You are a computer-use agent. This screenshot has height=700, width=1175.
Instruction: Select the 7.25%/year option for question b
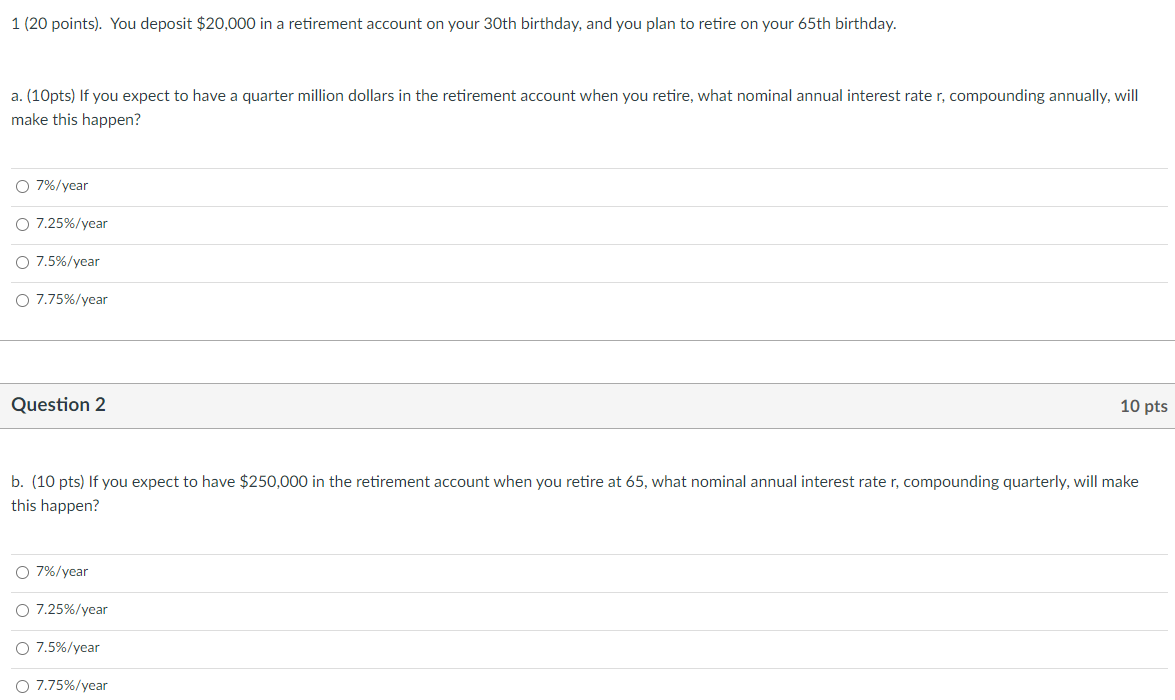point(22,610)
